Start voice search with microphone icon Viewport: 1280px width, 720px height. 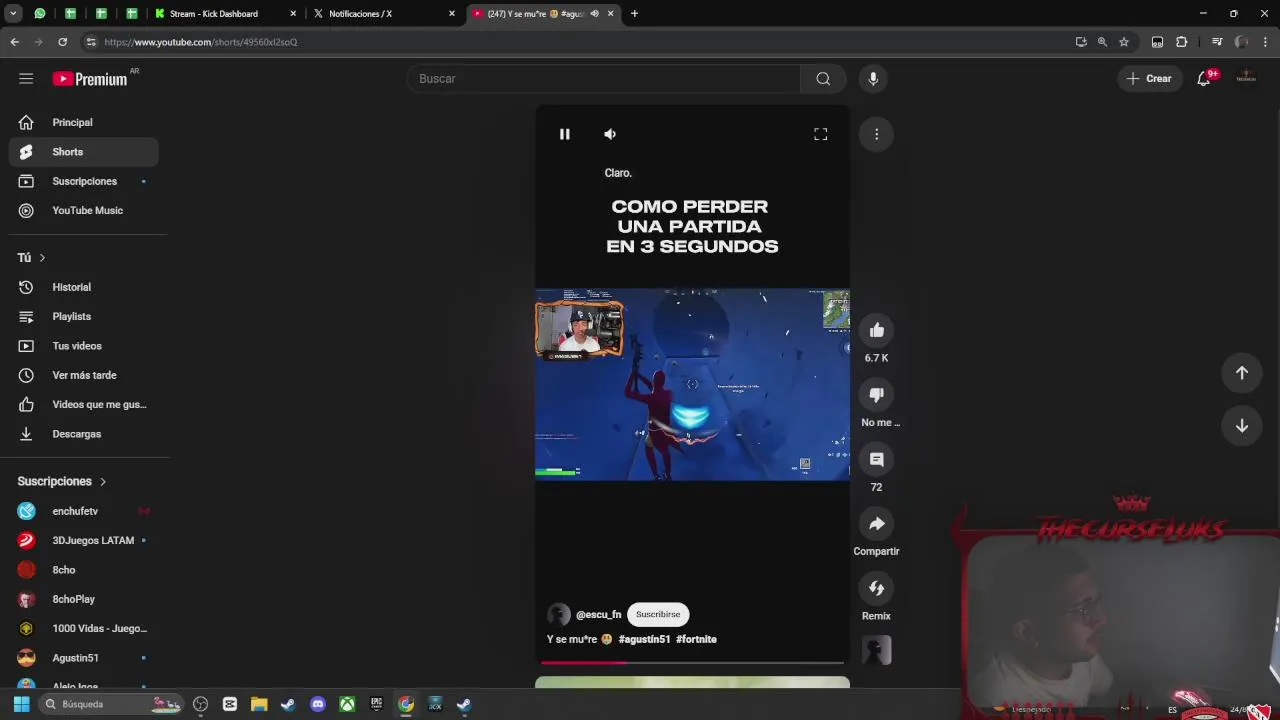[x=873, y=78]
